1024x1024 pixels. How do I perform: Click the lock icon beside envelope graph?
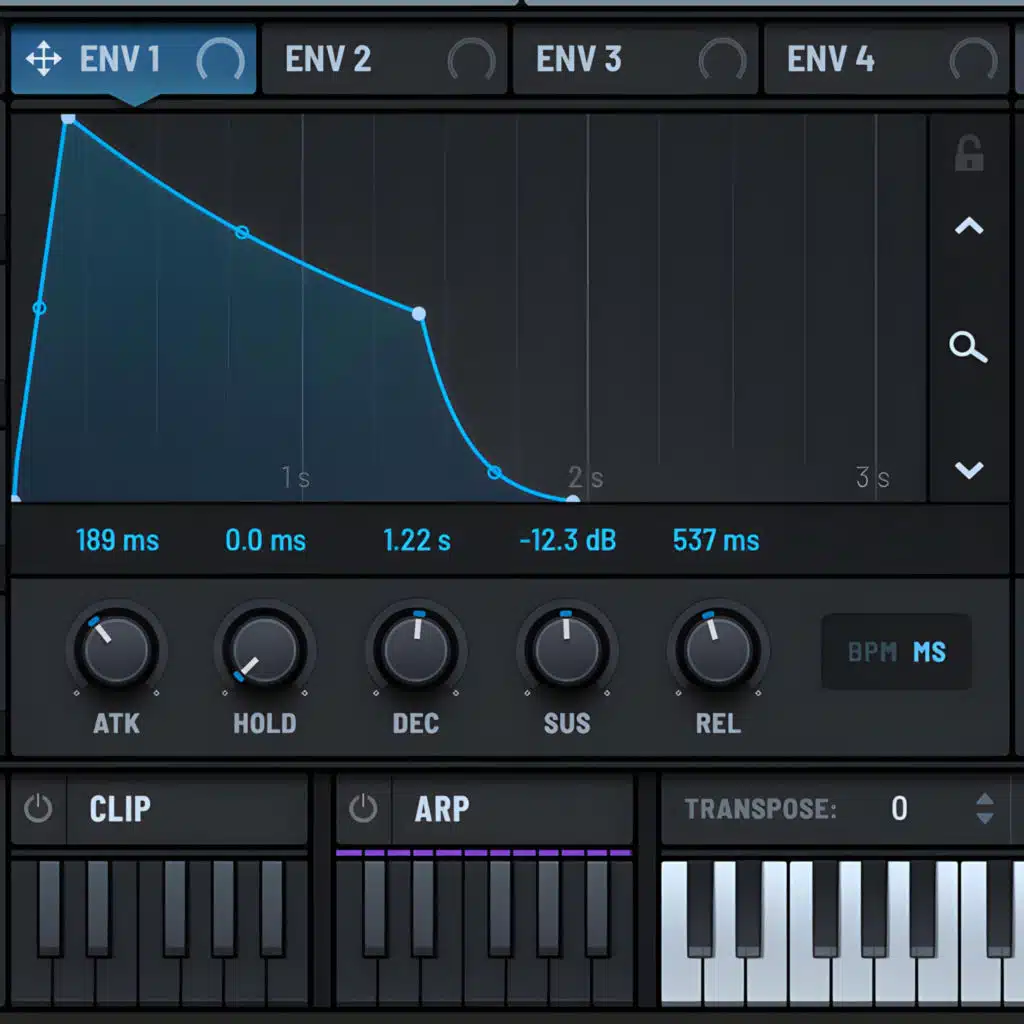point(968,155)
